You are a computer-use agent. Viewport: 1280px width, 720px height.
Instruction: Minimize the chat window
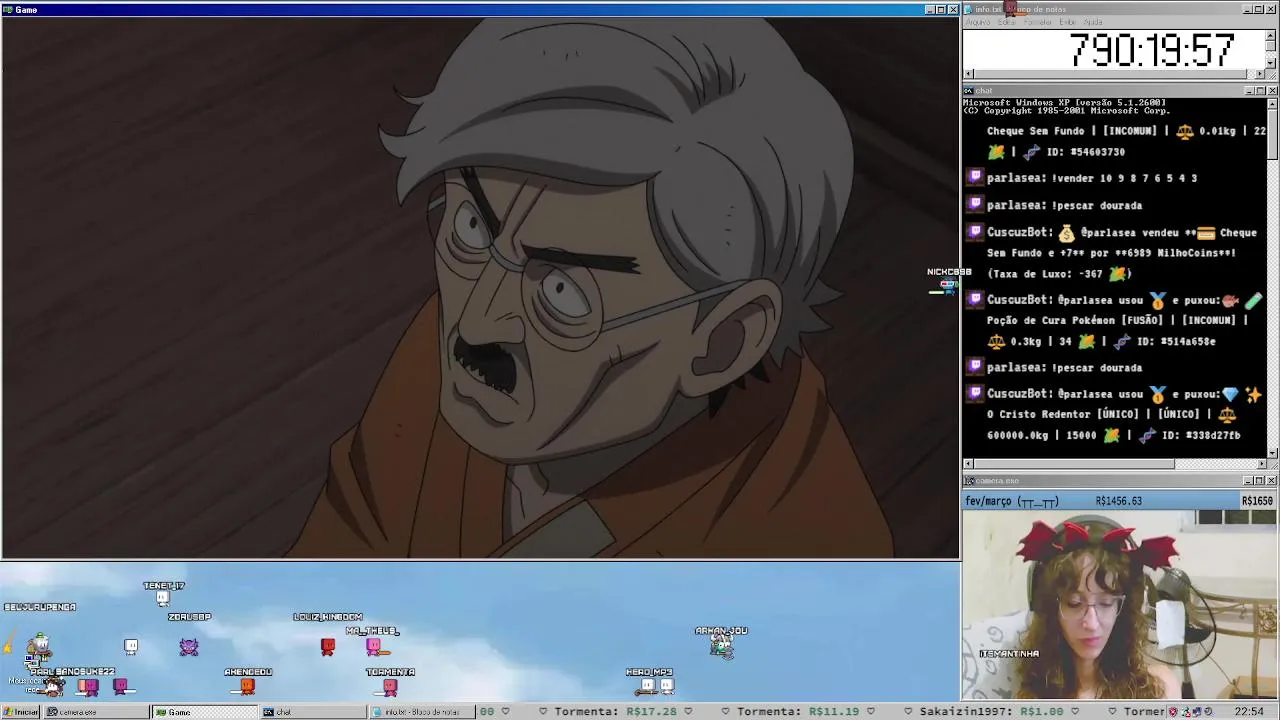click(x=1249, y=91)
